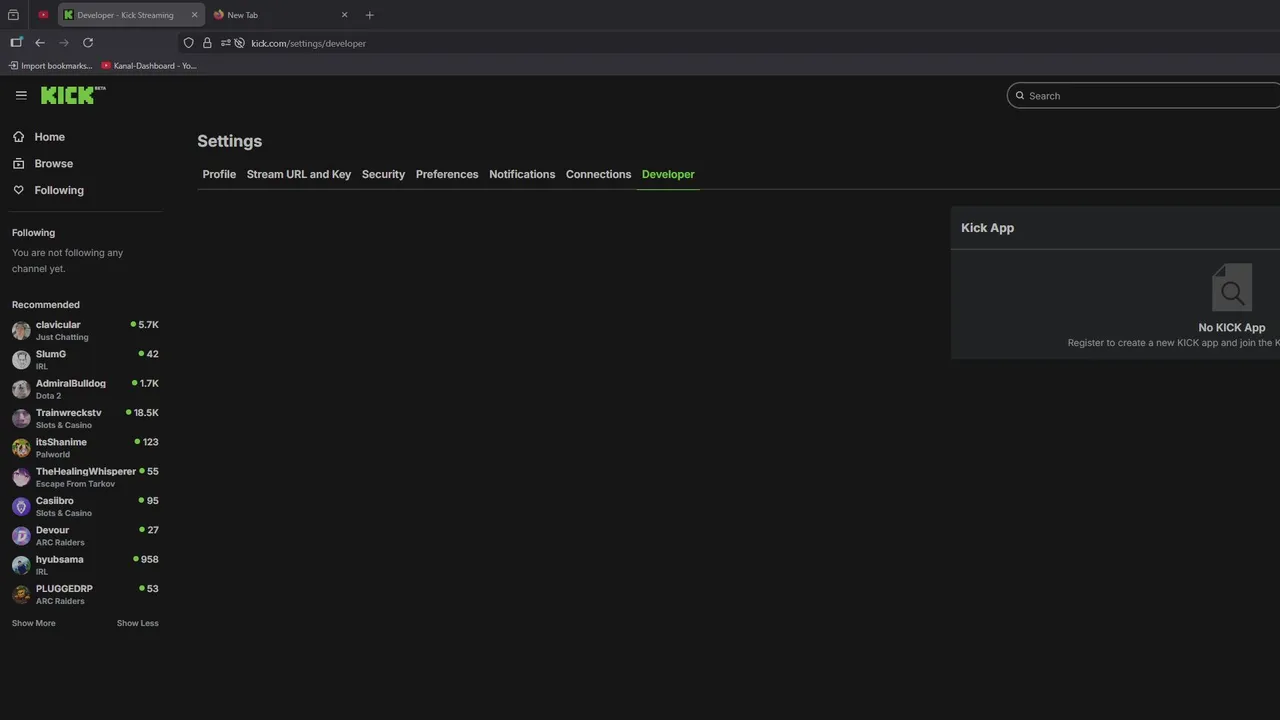1280x720 pixels.
Task: Open the Notifications settings tab
Action: coord(522,174)
